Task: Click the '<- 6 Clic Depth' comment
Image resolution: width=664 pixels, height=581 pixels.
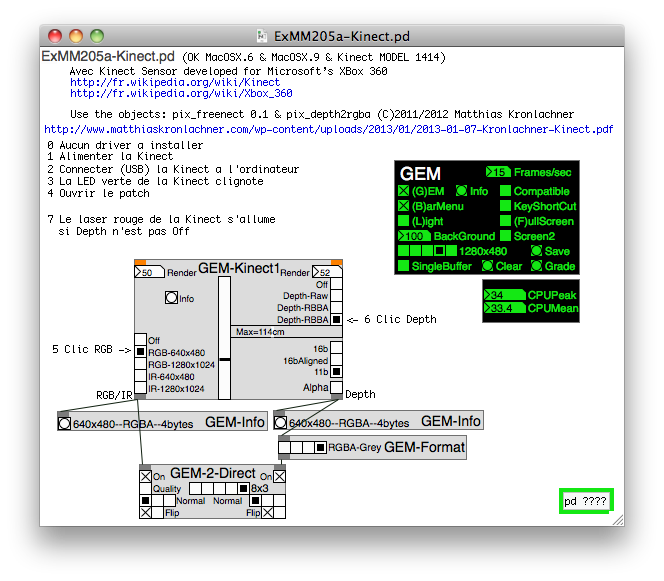Action: coord(392,319)
